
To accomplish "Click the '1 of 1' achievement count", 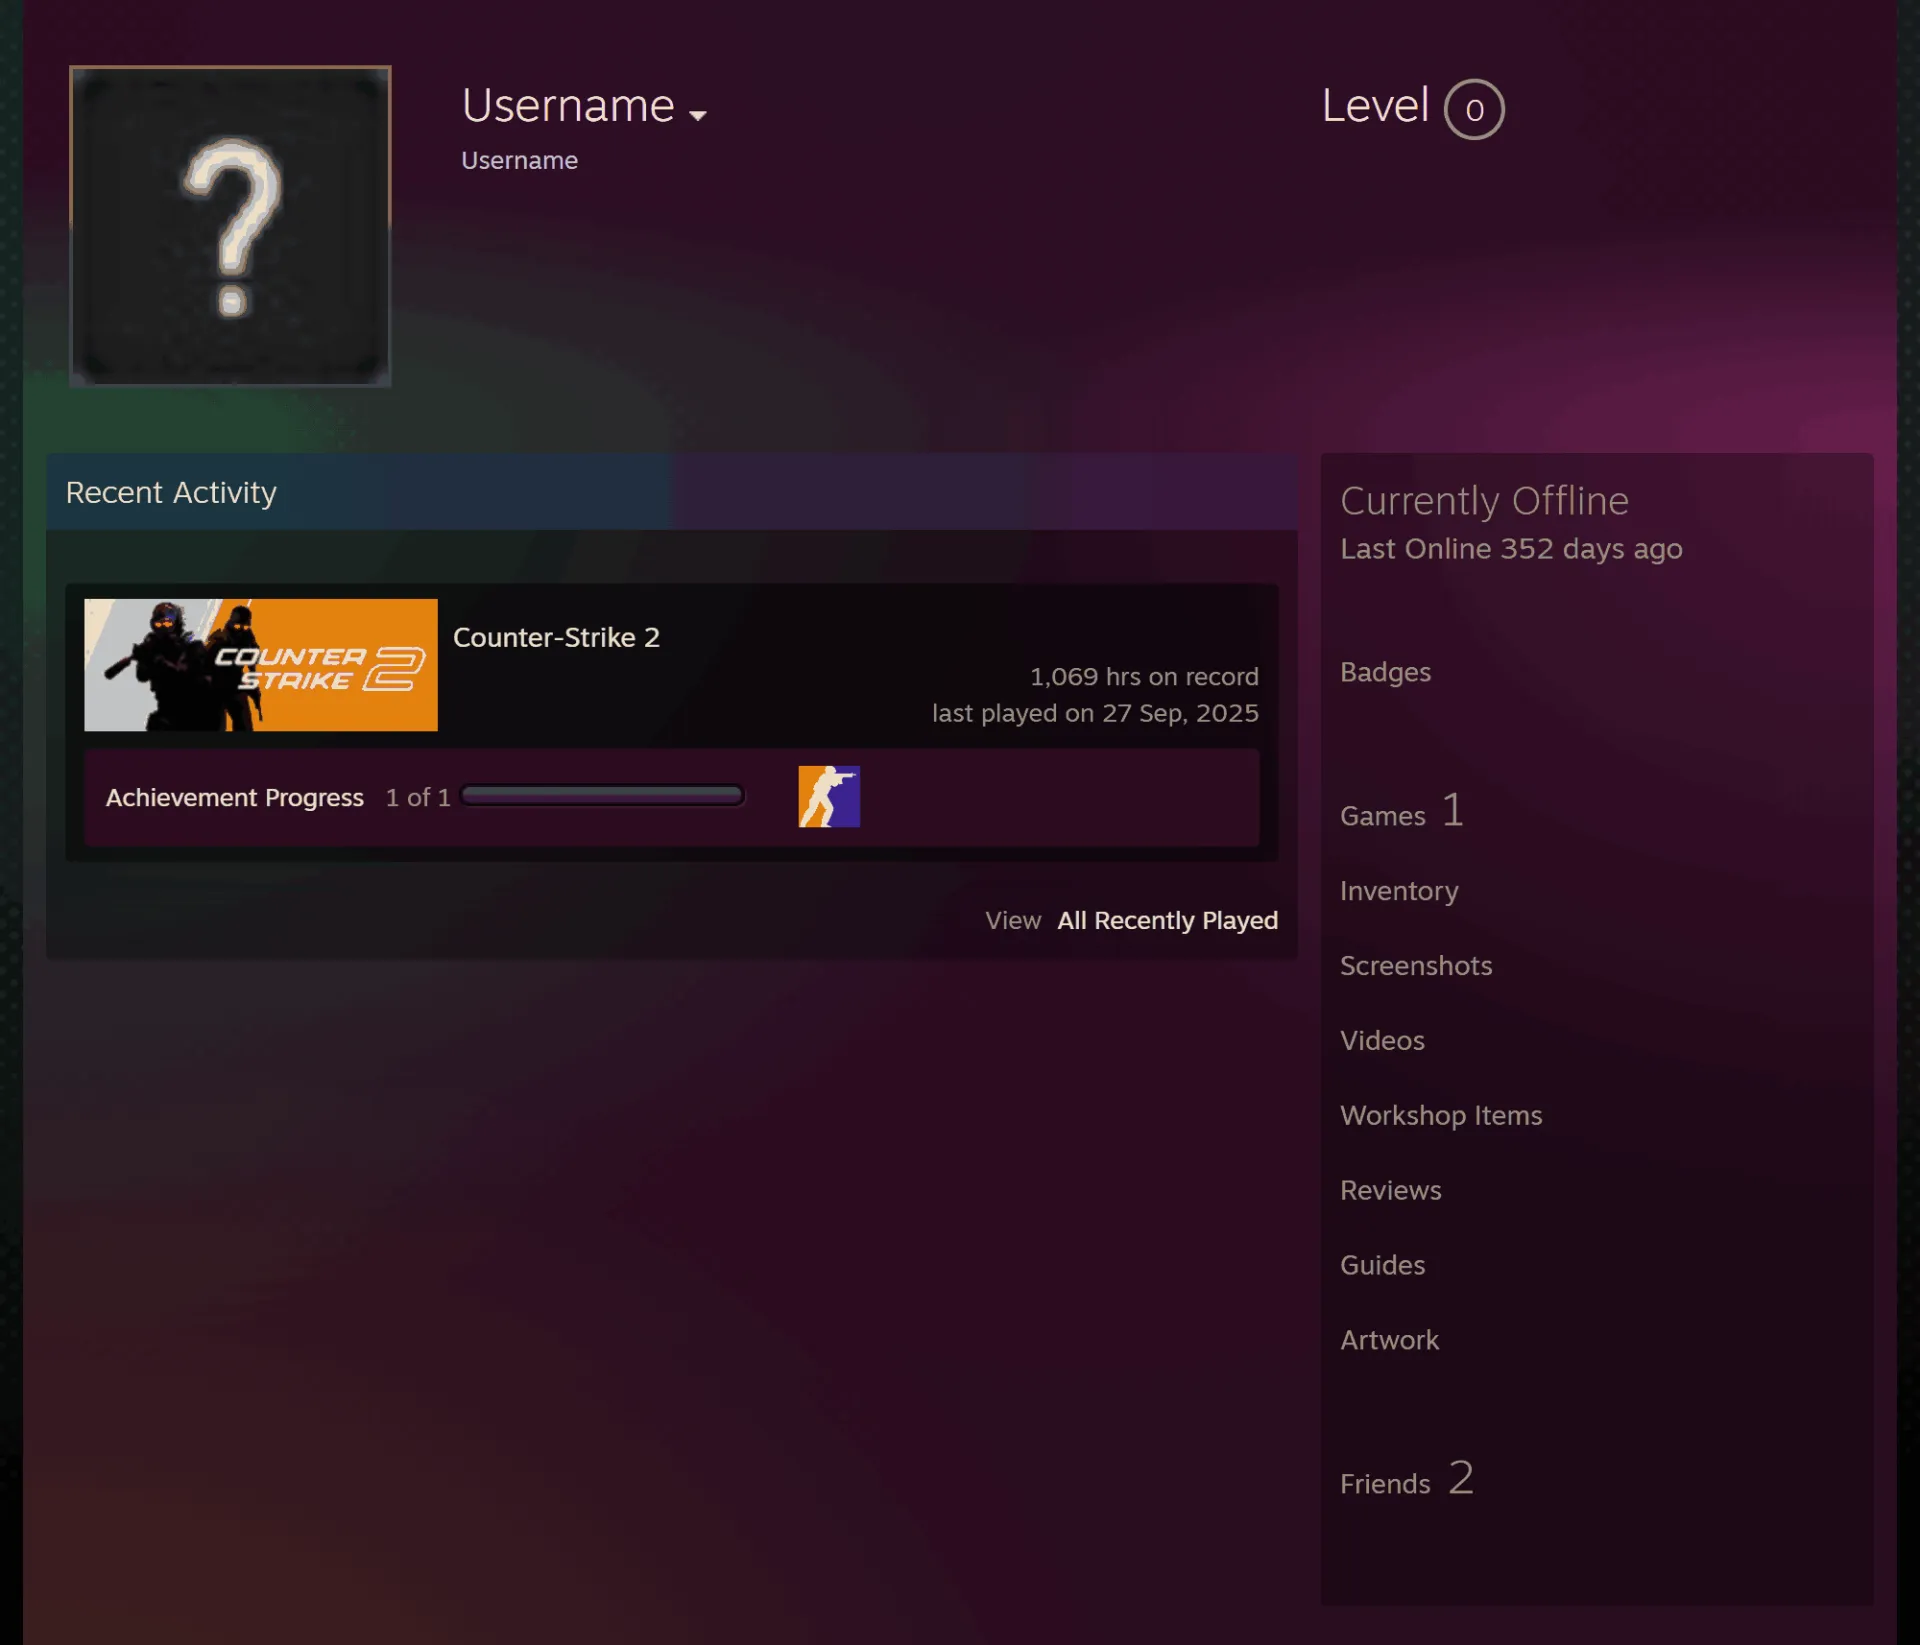I will pyautogui.click(x=418, y=797).
